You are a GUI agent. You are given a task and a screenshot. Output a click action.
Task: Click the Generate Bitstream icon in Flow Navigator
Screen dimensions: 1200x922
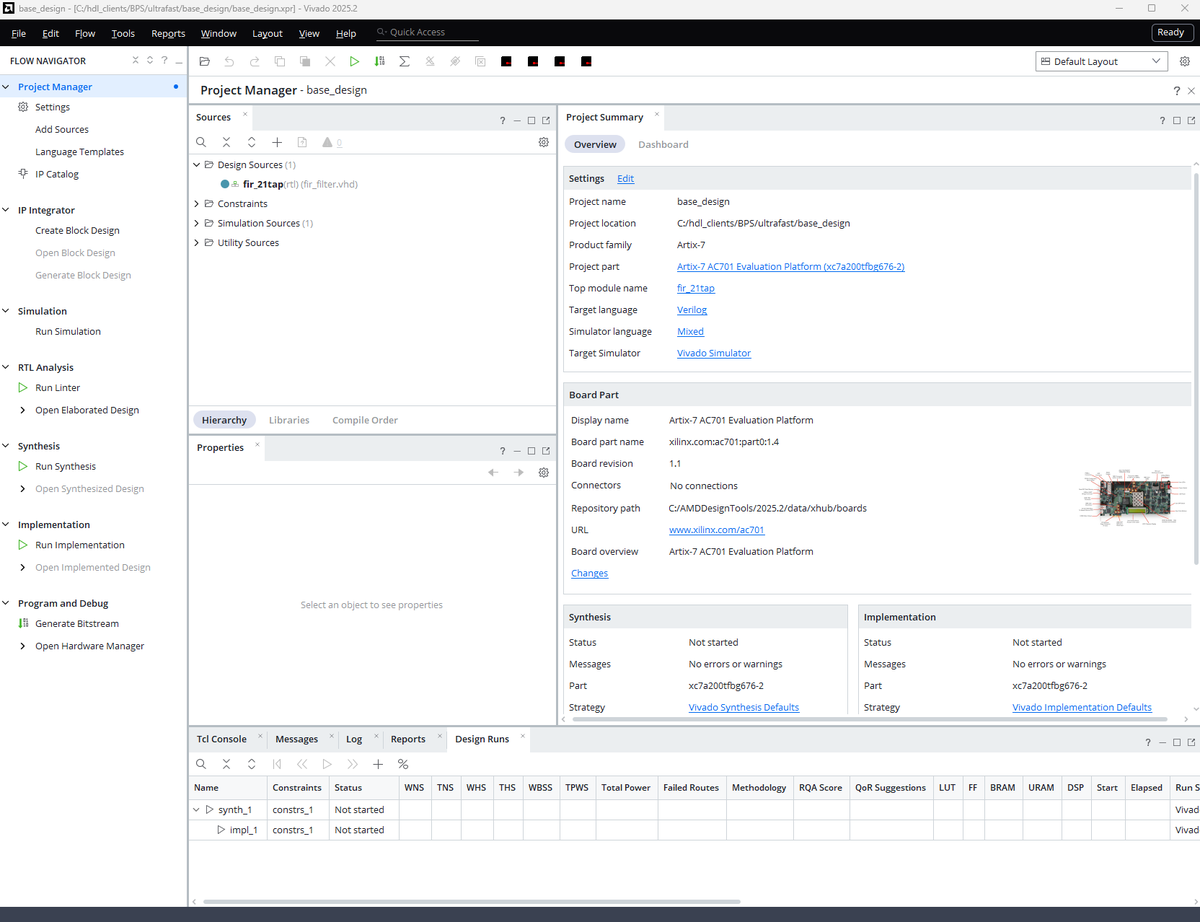23,623
